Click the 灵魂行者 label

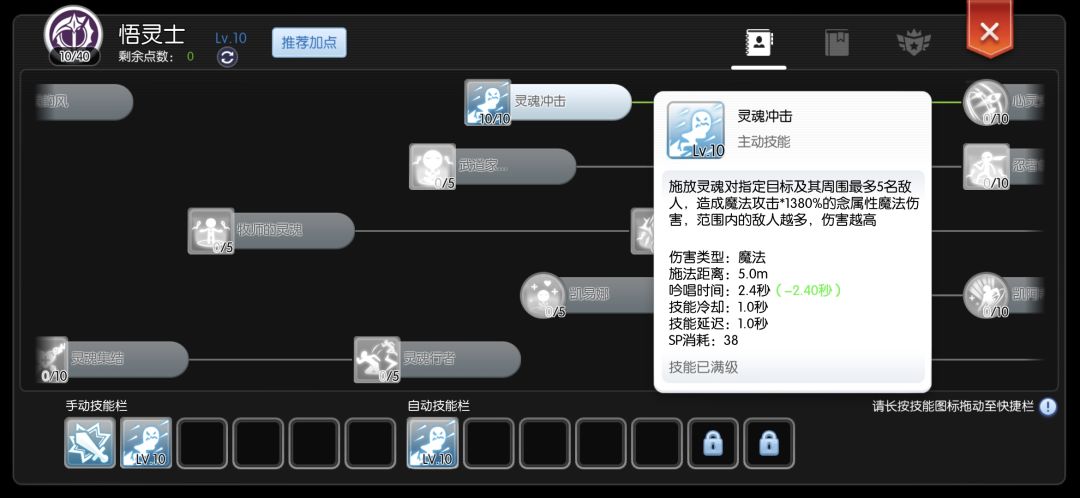pyautogui.click(x=429, y=359)
